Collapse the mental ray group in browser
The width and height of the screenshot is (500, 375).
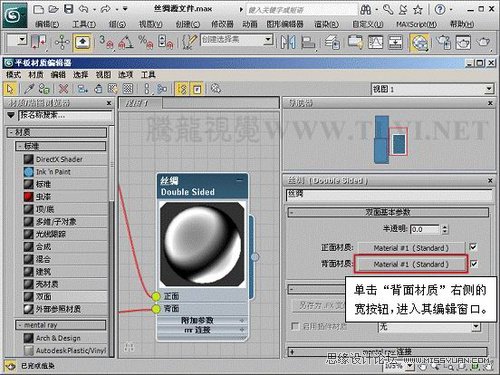tap(61, 325)
